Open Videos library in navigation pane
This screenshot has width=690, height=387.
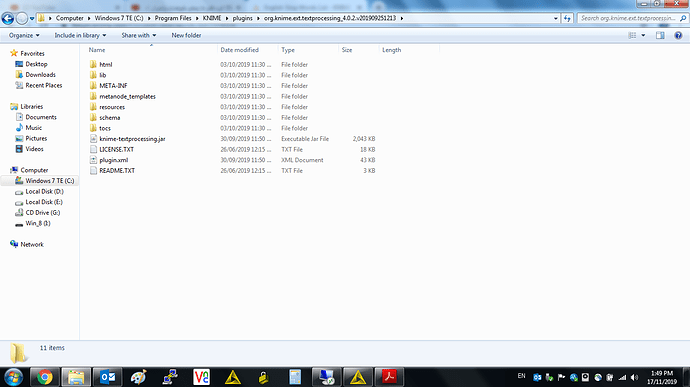pos(34,149)
